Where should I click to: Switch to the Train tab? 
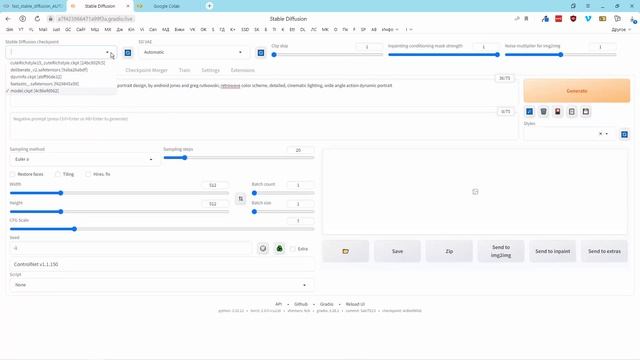(184, 70)
